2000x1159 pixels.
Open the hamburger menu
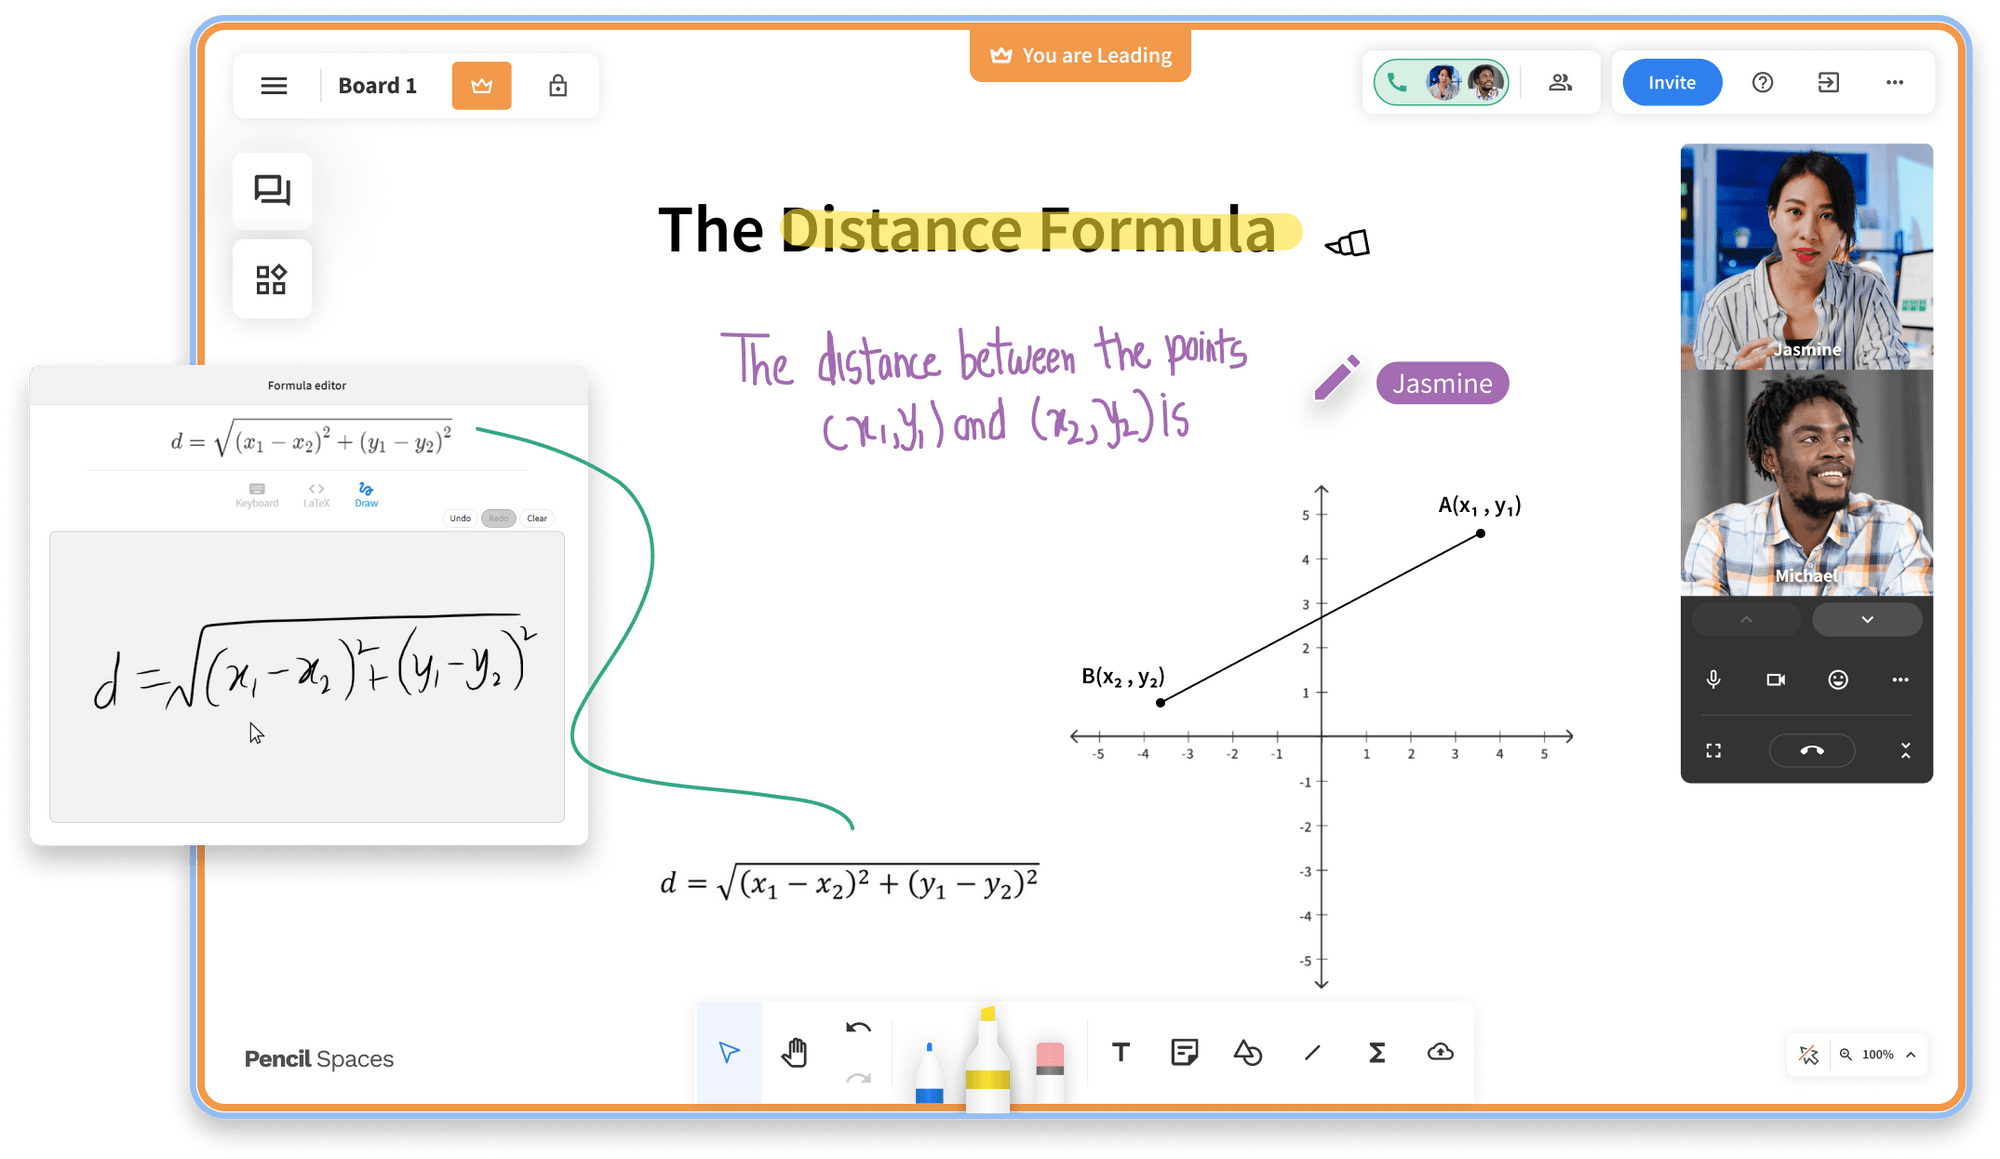[x=274, y=86]
